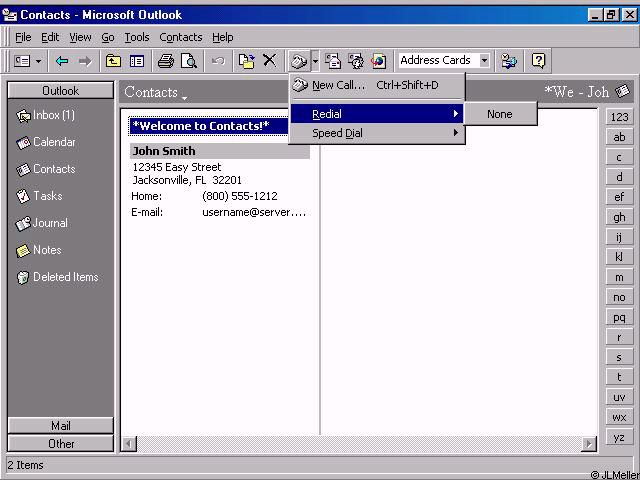This screenshot has height=480, width=640.
Task: Click the Outlook group button
Action: [x=60, y=91]
